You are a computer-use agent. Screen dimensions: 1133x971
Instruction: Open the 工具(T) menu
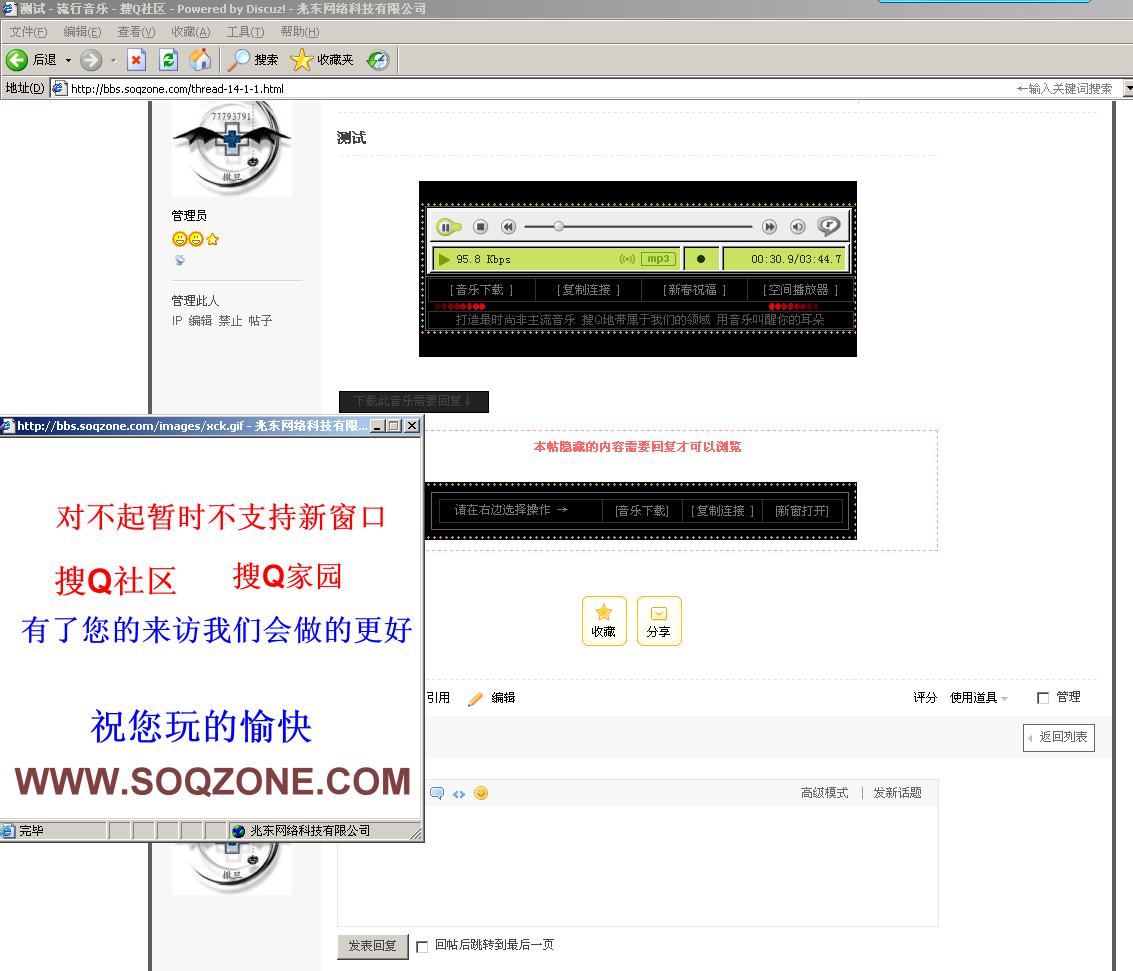[246, 32]
